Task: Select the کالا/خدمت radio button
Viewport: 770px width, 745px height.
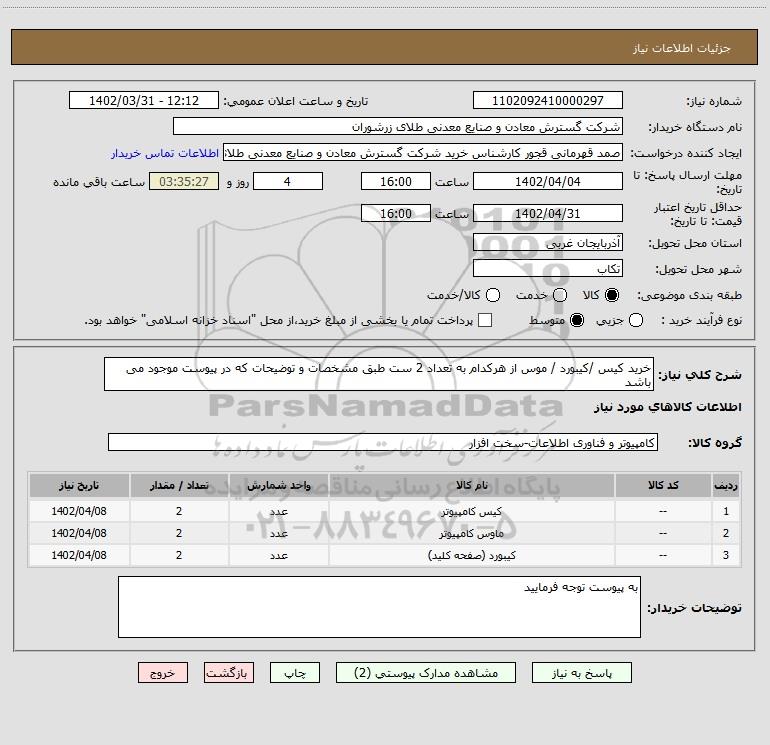Action: tap(493, 295)
